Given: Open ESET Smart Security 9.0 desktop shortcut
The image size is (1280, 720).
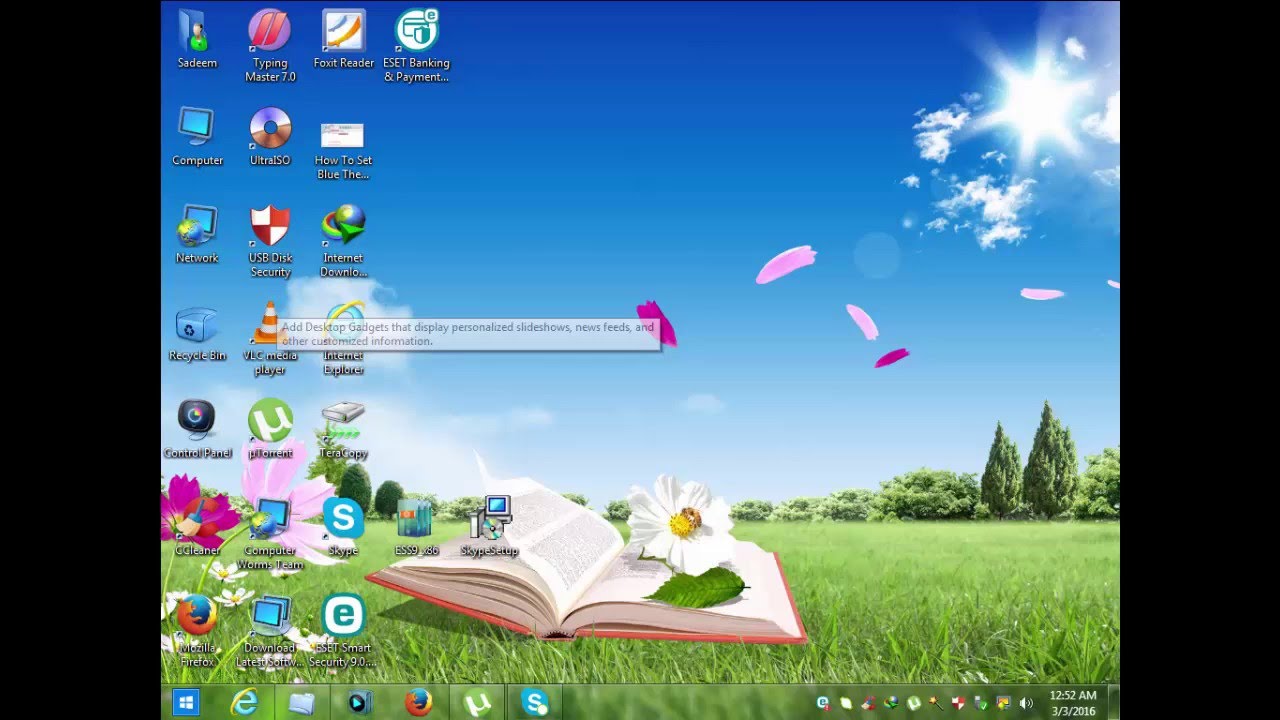Looking at the screenshot, I should click(x=343, y=631).
